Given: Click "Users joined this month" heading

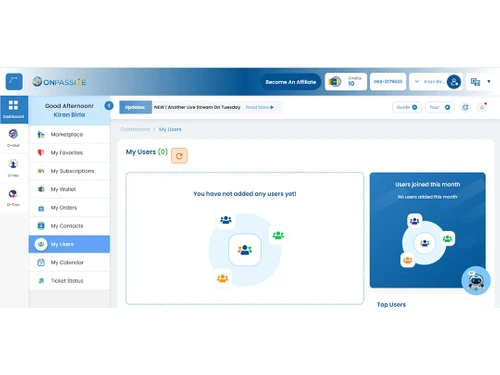Looking at the screenshot, I should pyautogui.click(x=428, y=184).
